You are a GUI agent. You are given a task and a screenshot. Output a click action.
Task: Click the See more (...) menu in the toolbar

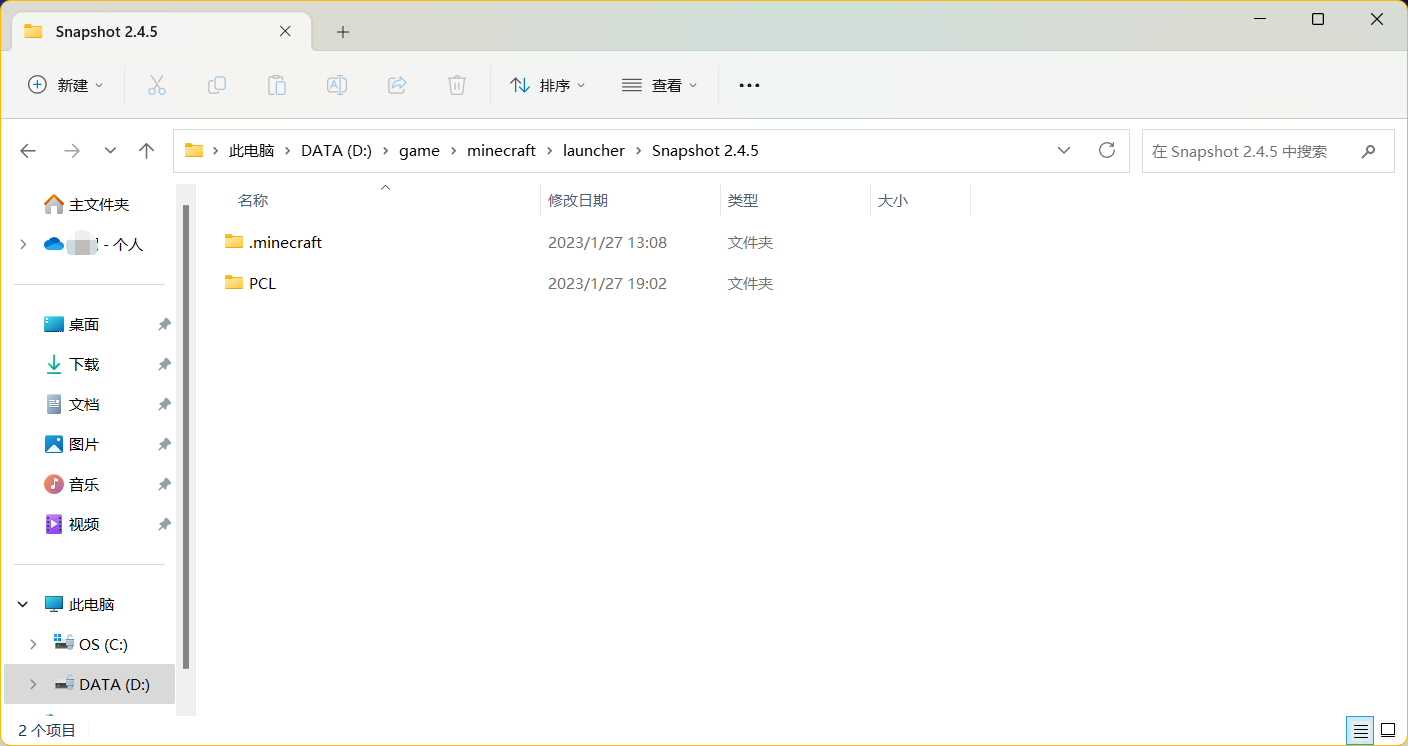pos(749,85)
